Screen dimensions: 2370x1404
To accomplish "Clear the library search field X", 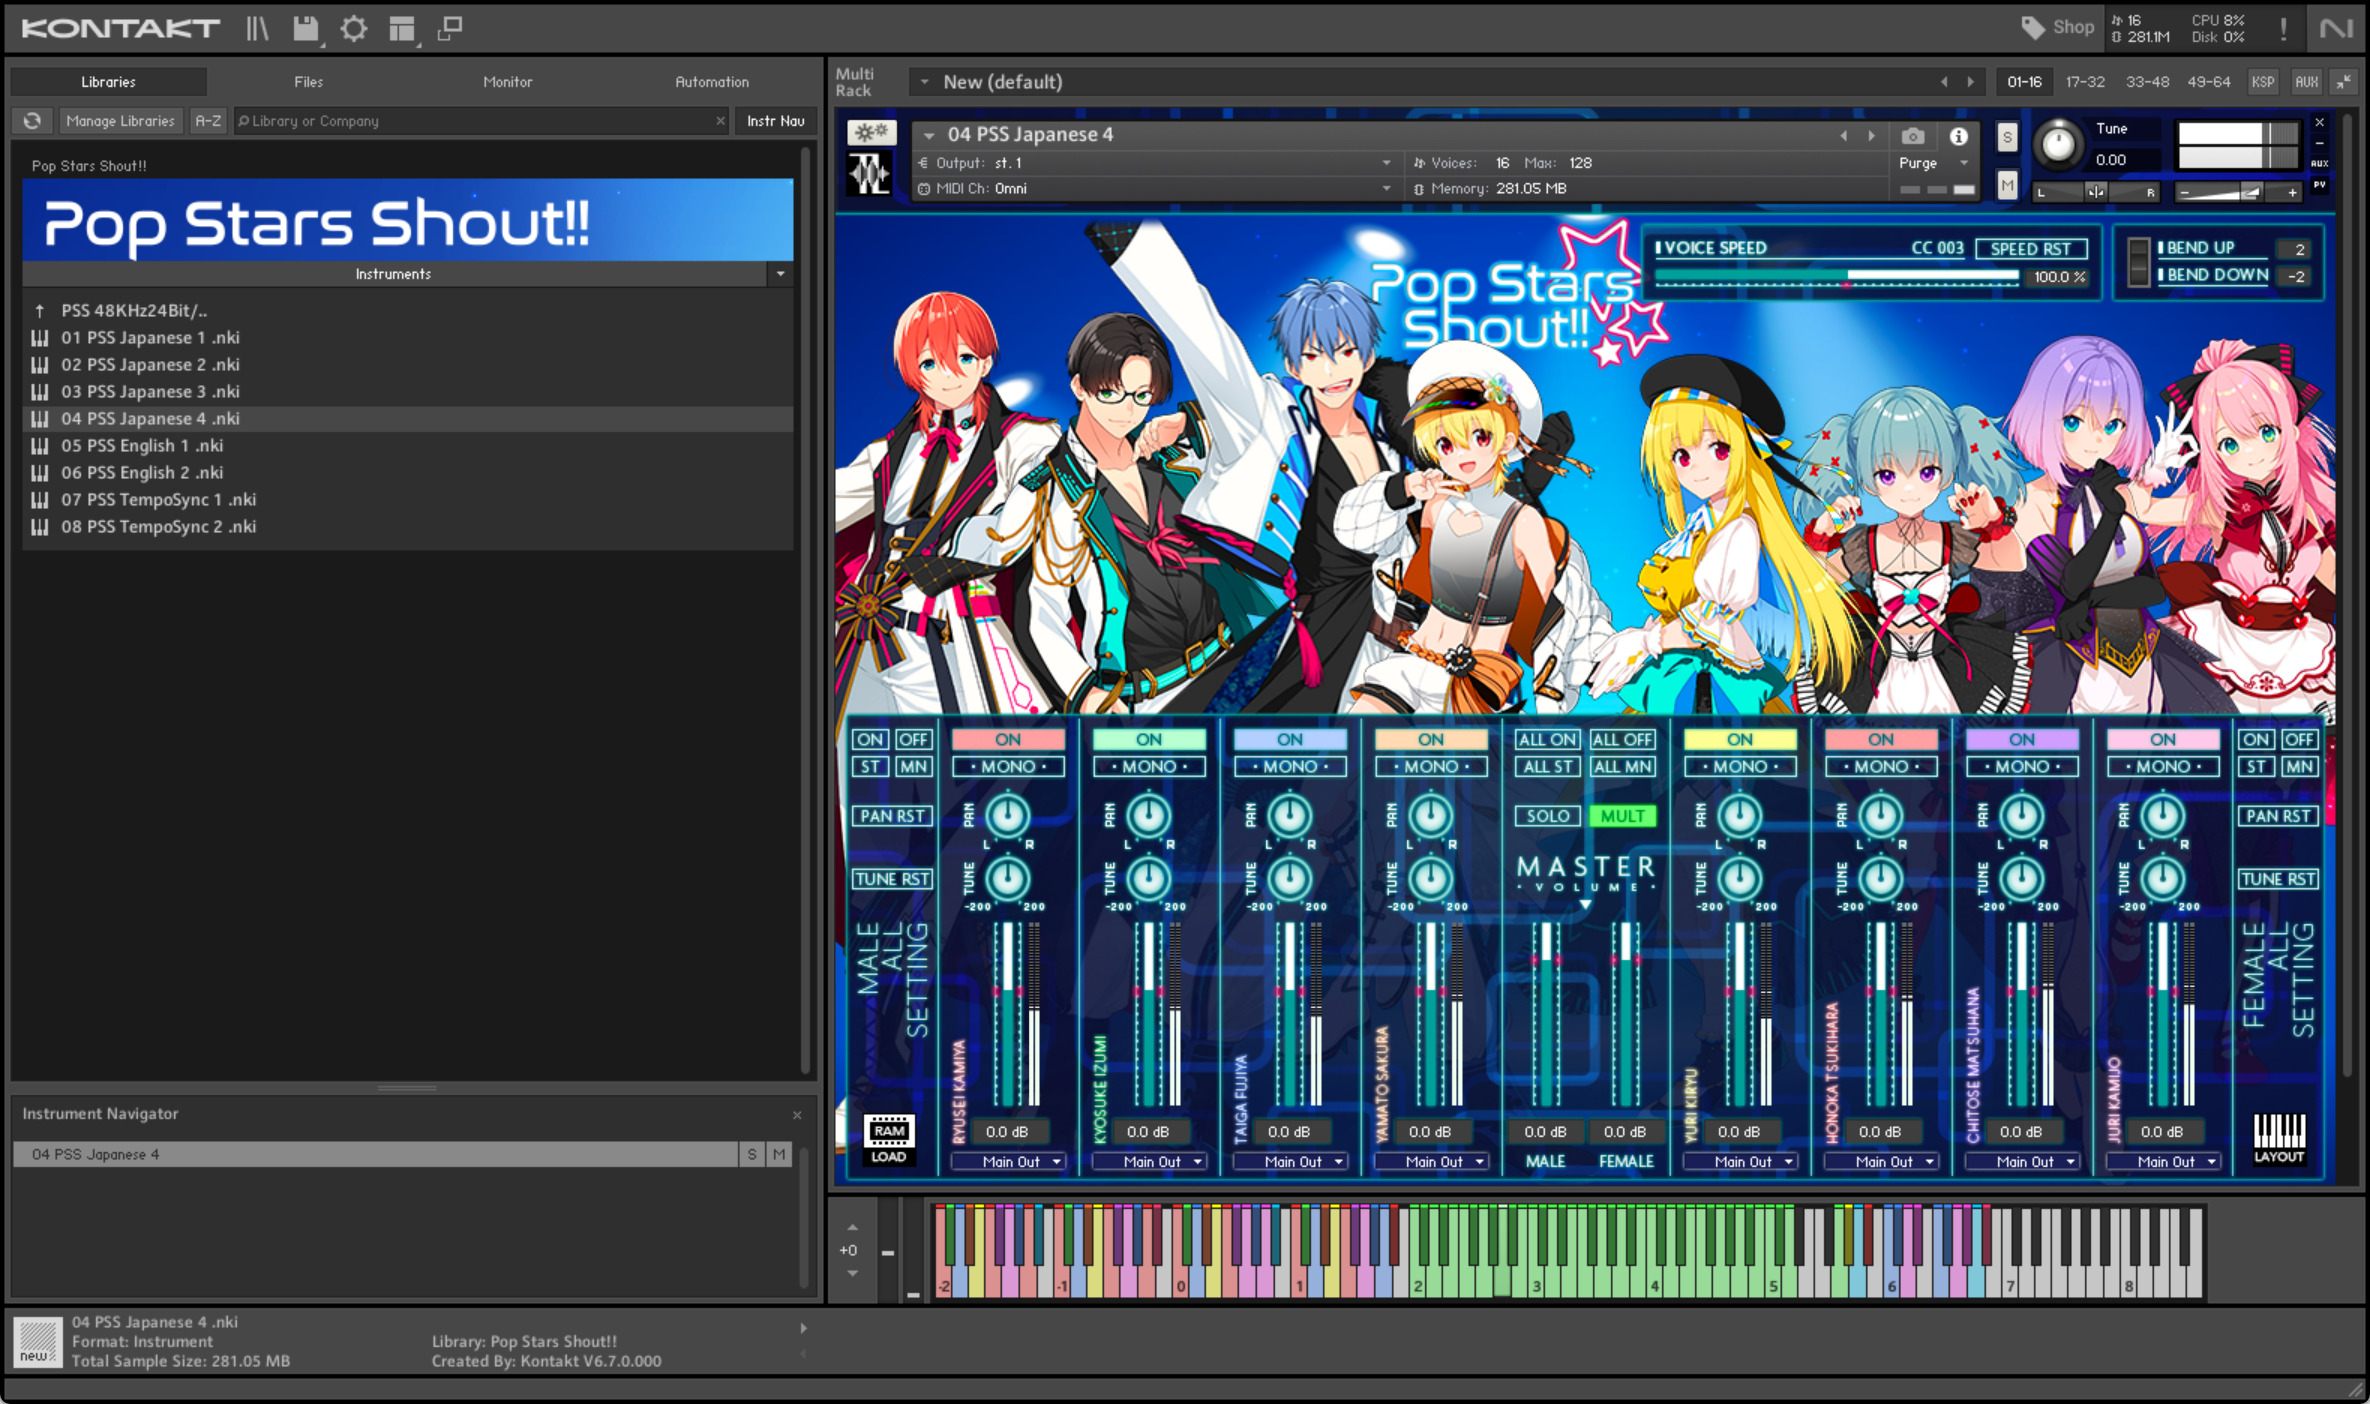I will [x=720, y=121].
